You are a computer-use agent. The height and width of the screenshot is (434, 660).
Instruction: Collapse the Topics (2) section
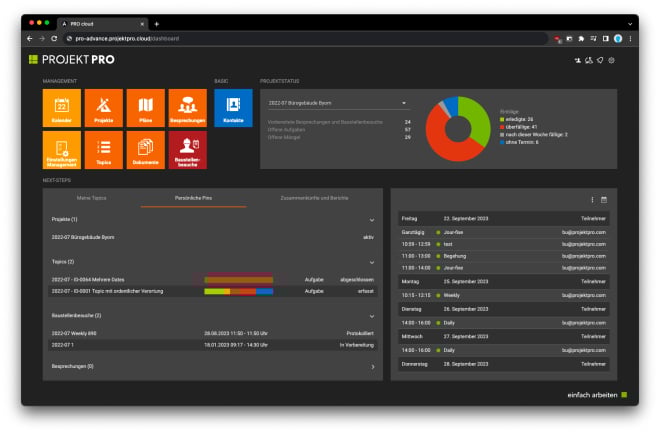point(371,261)
